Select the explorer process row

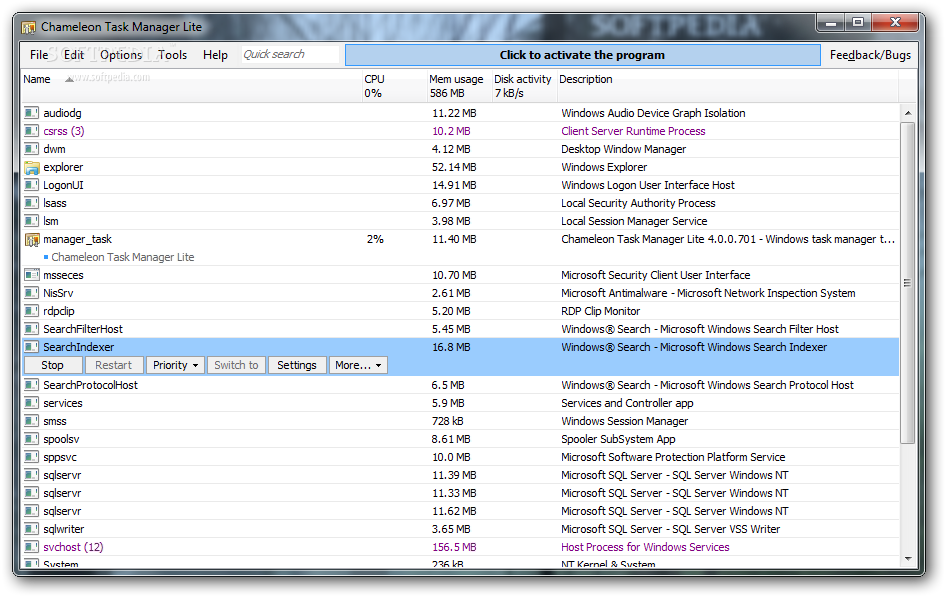click(x=460, y=167)
